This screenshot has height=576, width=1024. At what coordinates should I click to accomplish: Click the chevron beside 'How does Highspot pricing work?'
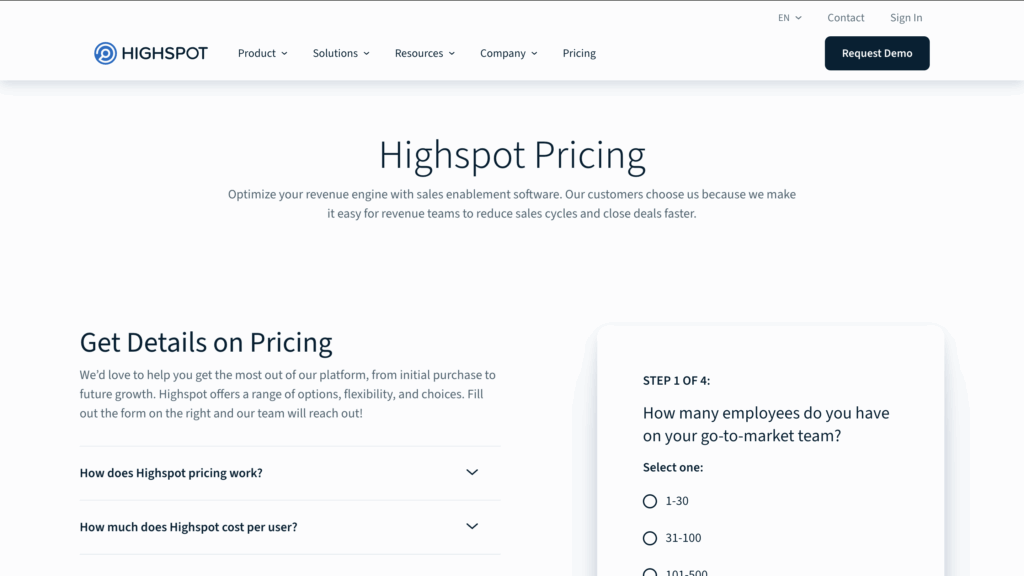click(471, 472)
